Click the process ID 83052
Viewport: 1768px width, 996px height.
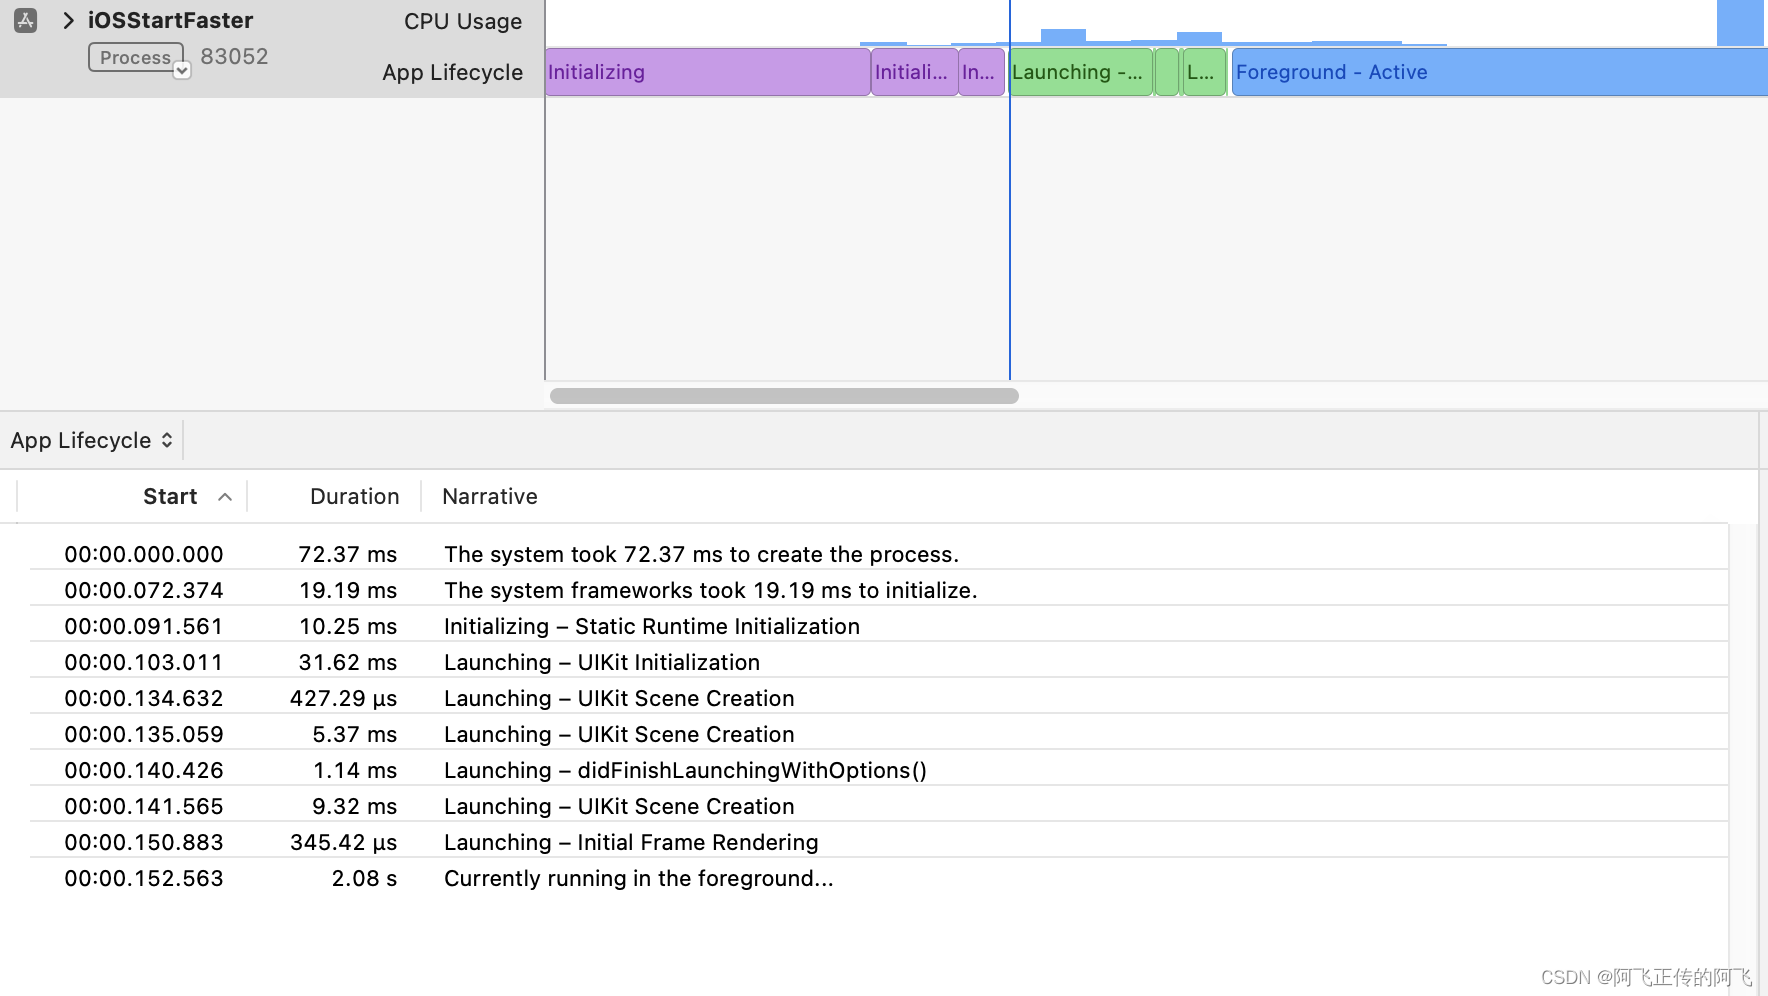point(234,56)
